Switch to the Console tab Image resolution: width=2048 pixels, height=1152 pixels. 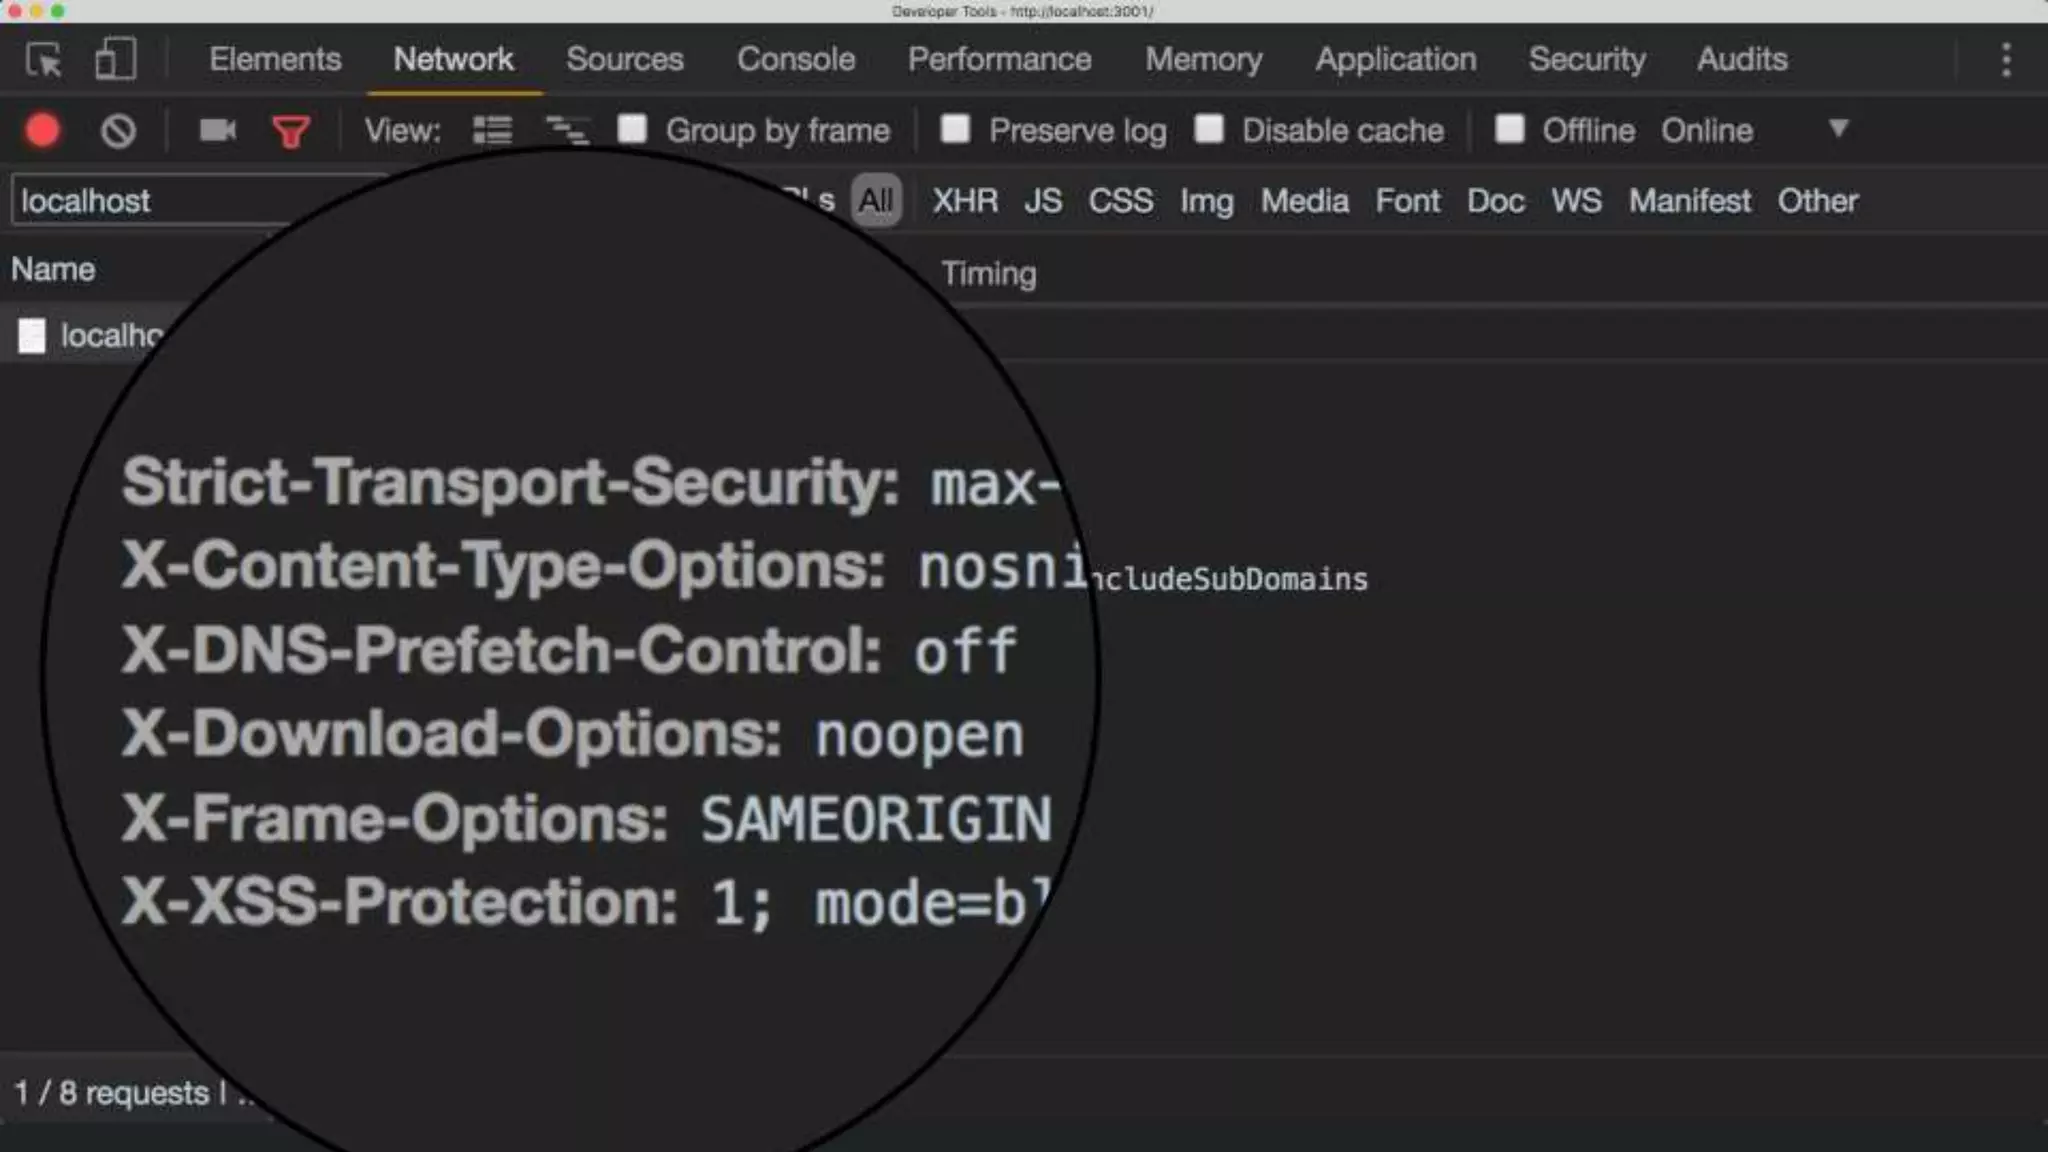795,60
